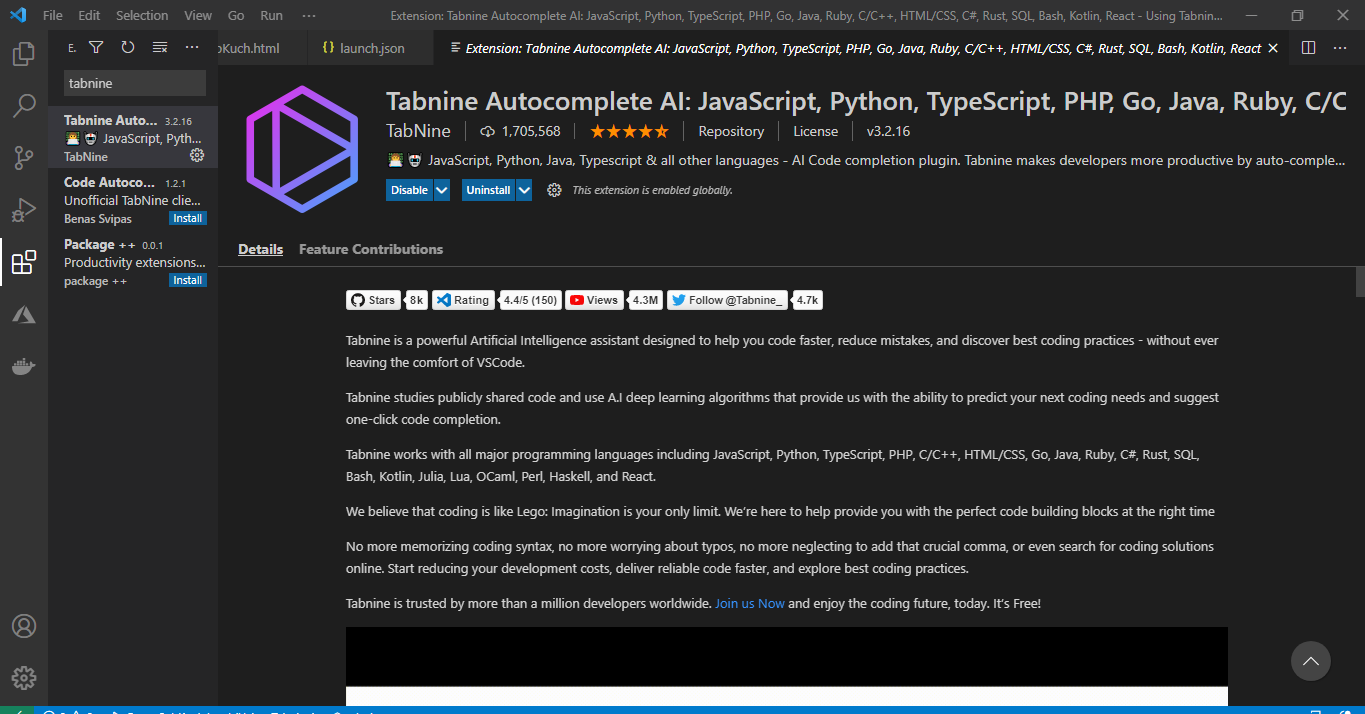1365x714 pixels.
Task: Open the View menu
Action: pos(197,15)
